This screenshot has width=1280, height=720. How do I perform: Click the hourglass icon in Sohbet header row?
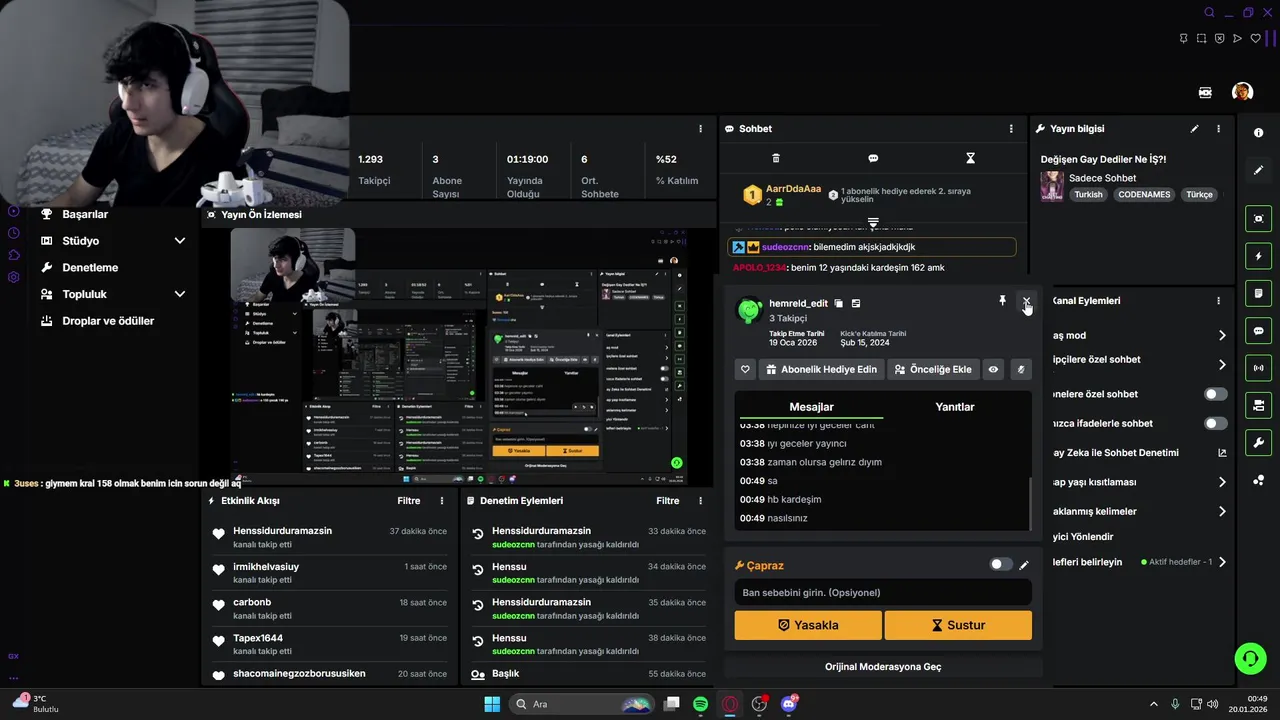point(970,158)
